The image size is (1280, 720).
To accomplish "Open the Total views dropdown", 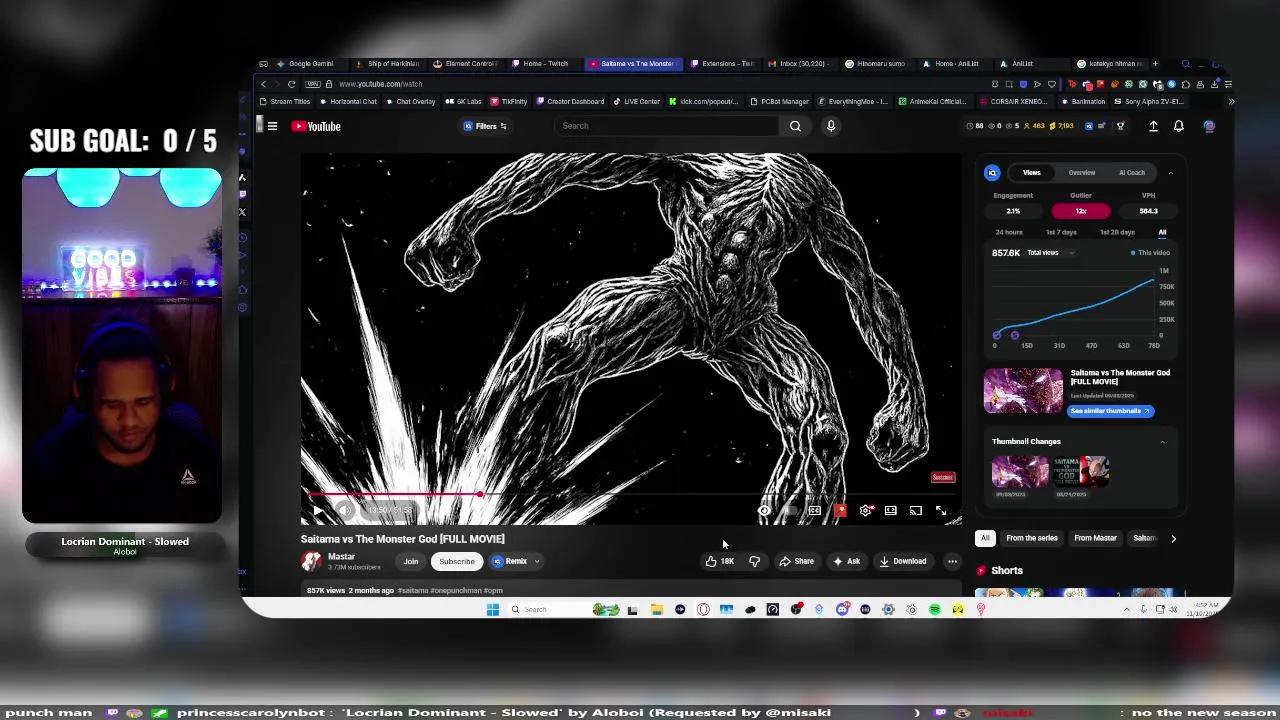I will coord(1051,253).
